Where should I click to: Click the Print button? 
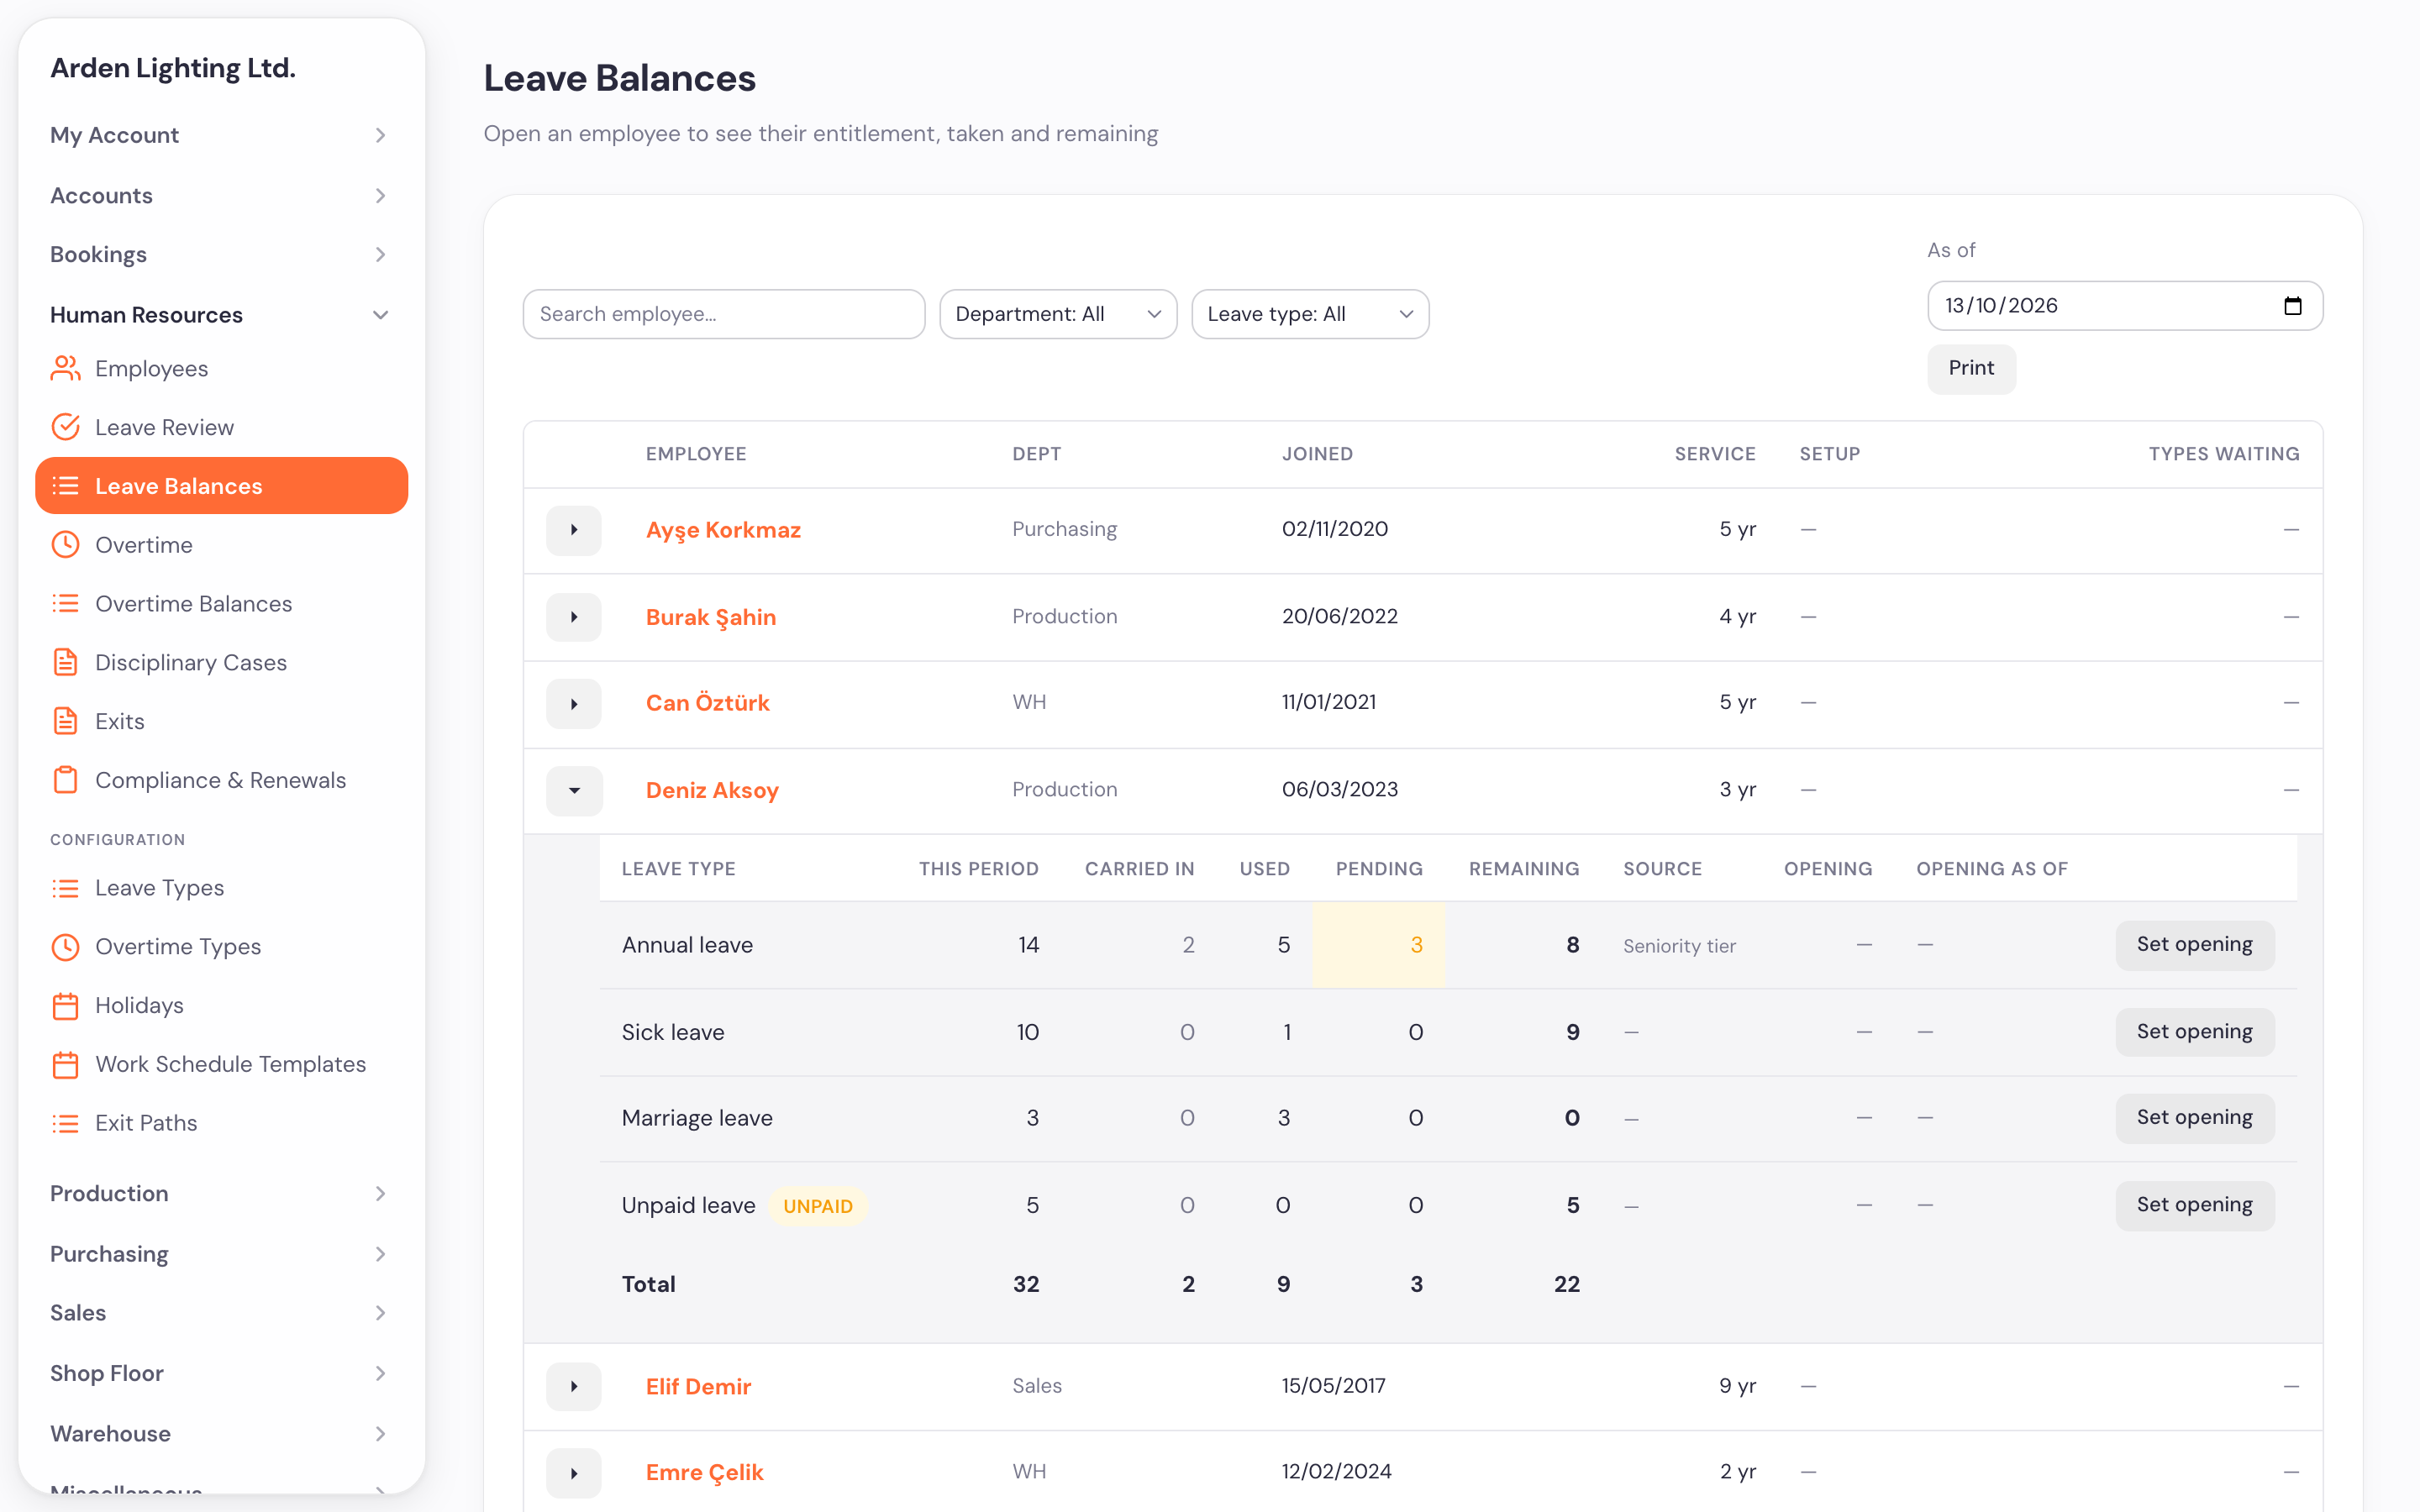pyautogui.click(x=1971, y=368)
